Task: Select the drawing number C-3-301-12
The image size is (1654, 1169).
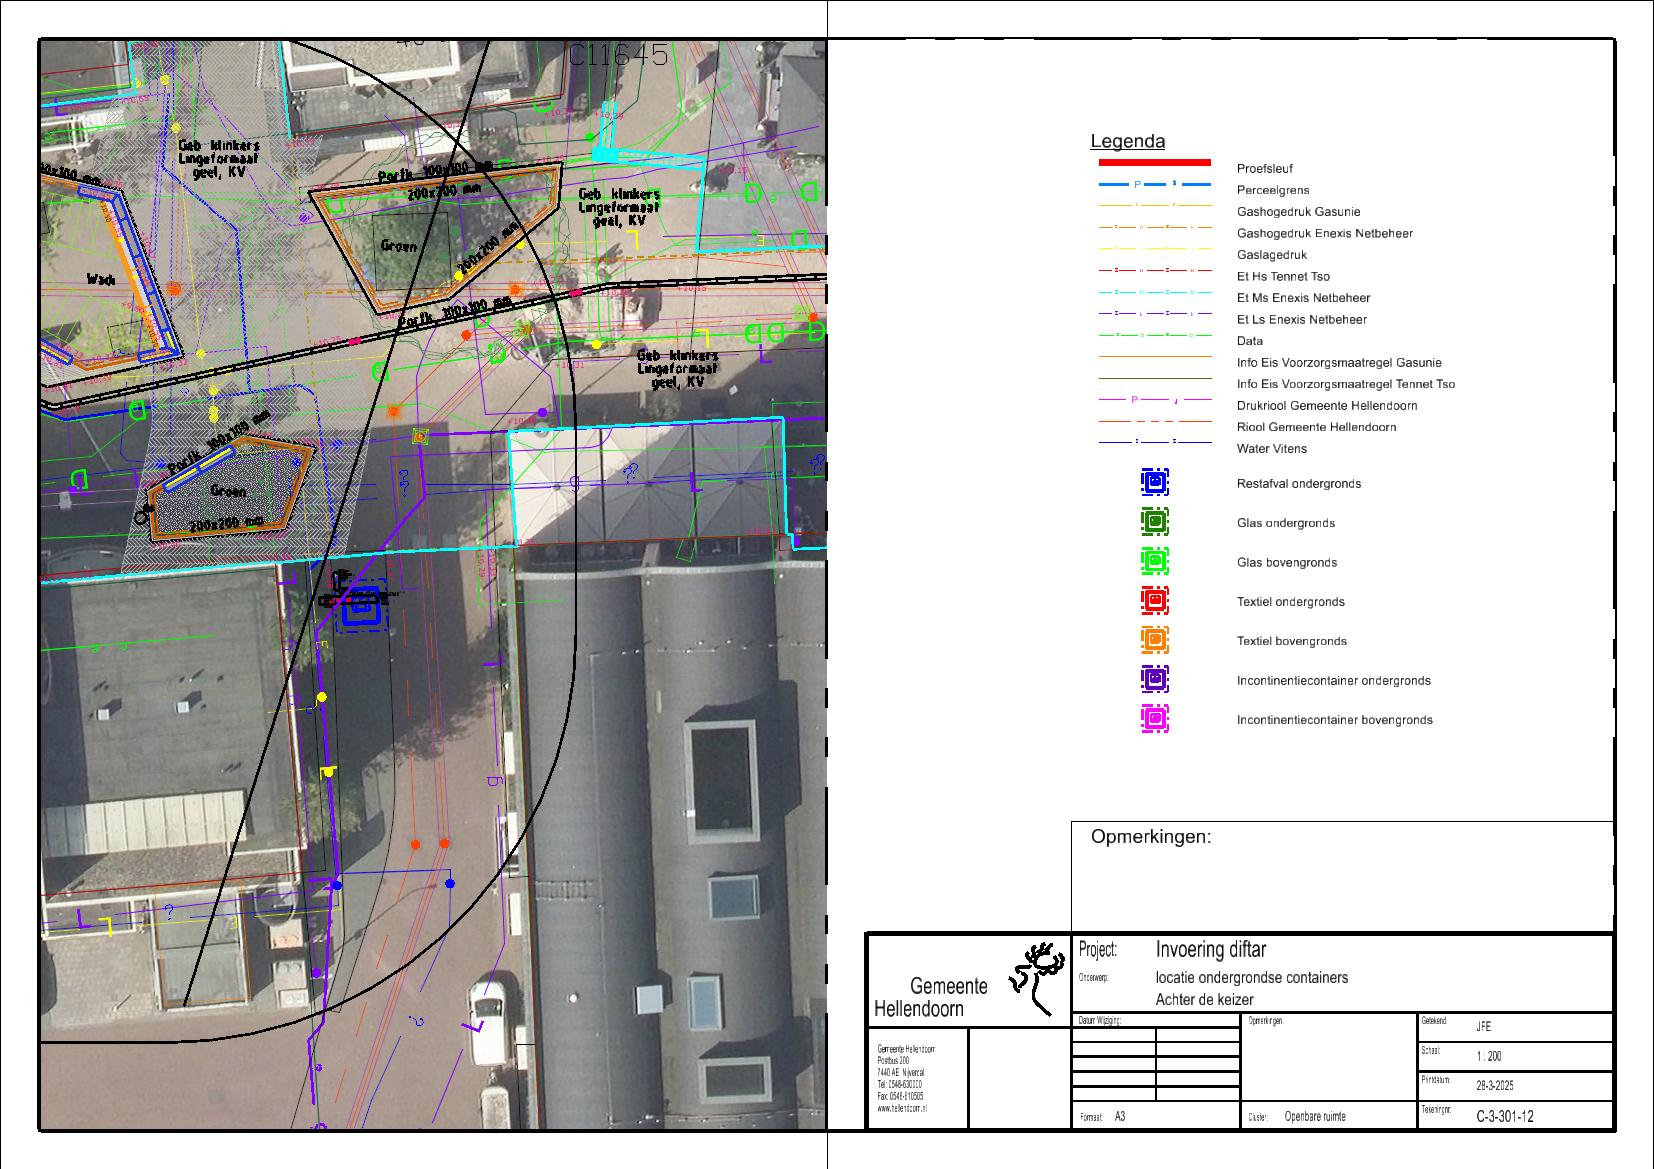Action: pyautogui.click(x=1504, y=1117)
